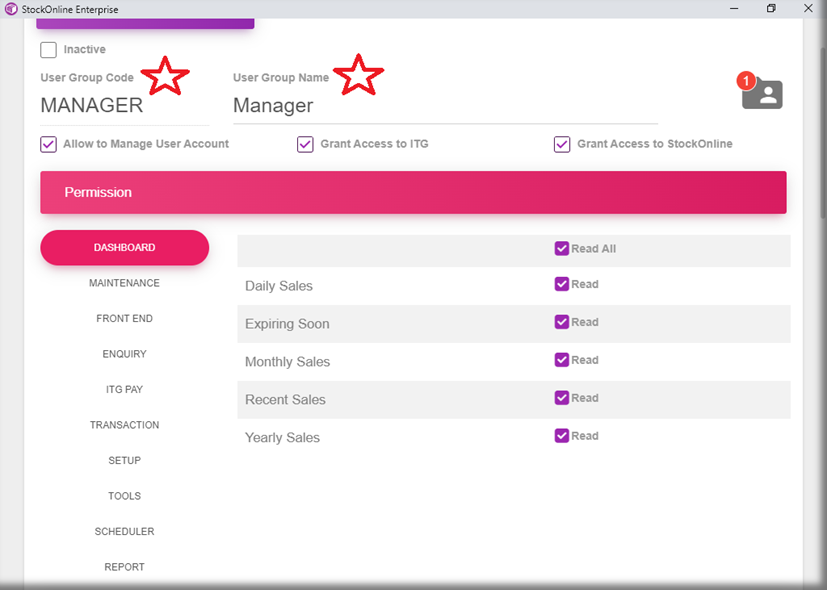Uncheck Read permission for Daily Sales
Screen dimensions: 827x590
(x=562, y=284)
